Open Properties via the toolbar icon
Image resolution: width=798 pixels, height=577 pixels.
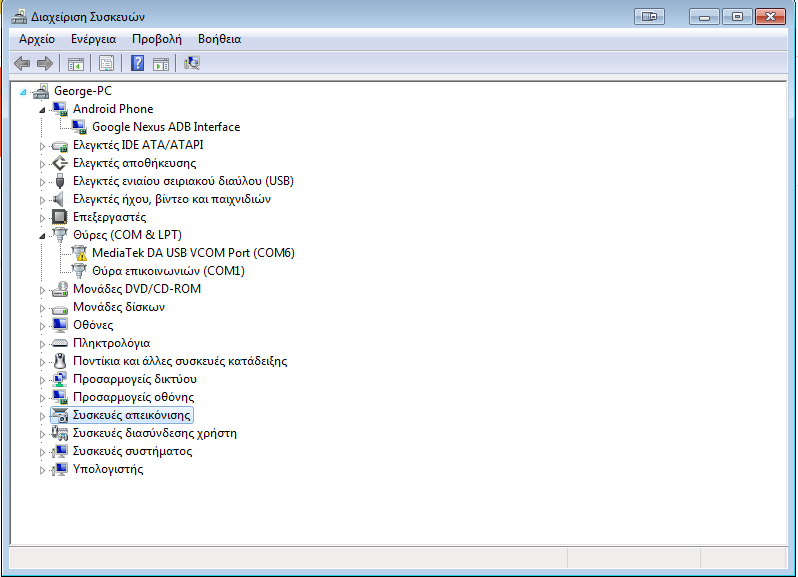pos(106,63)
